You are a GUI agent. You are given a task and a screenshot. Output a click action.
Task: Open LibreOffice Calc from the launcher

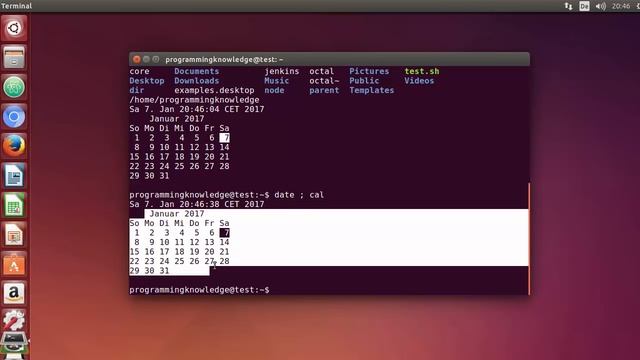14,205
